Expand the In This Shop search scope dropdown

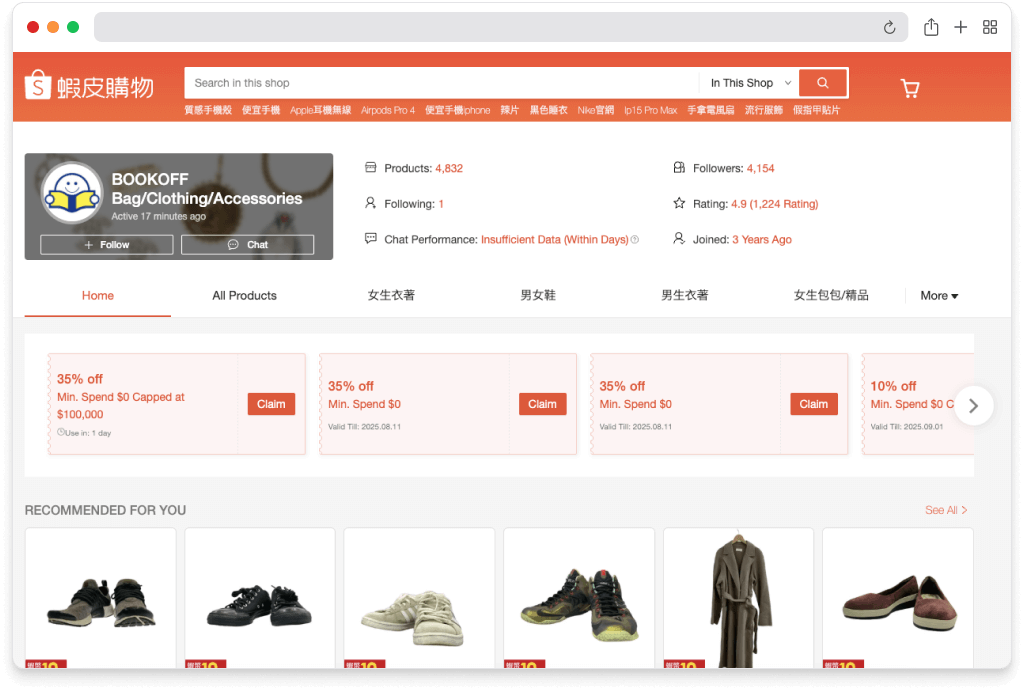tap(750, 83)
